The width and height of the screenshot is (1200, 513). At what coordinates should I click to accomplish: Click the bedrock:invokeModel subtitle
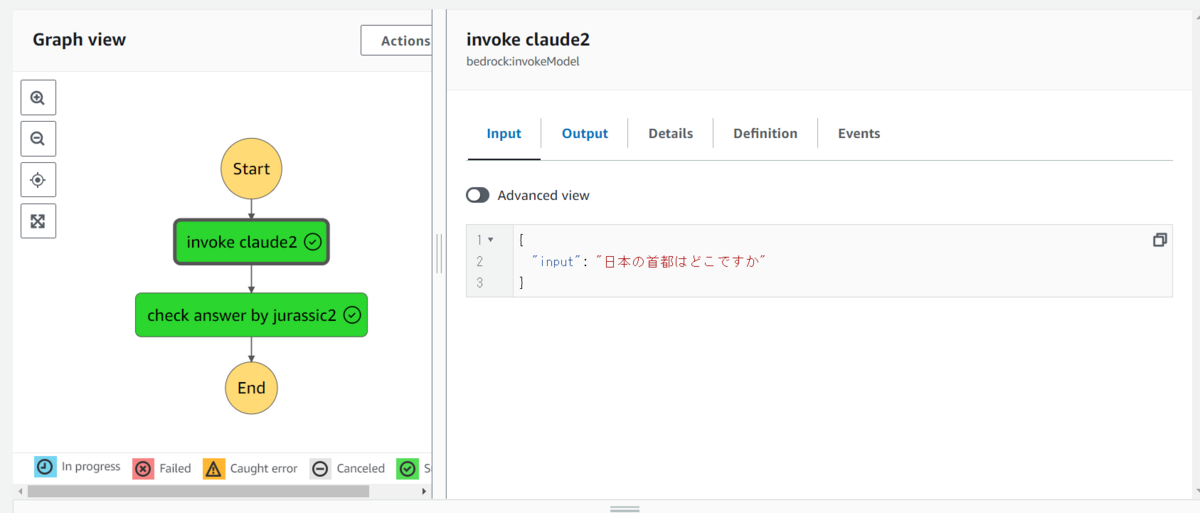[523, 61]
